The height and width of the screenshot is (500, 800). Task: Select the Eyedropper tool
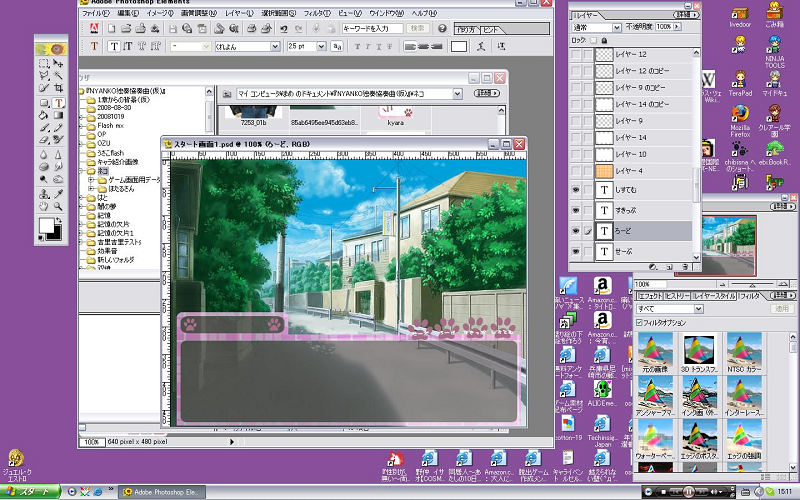pyautogui.click(x=58, y=194)
